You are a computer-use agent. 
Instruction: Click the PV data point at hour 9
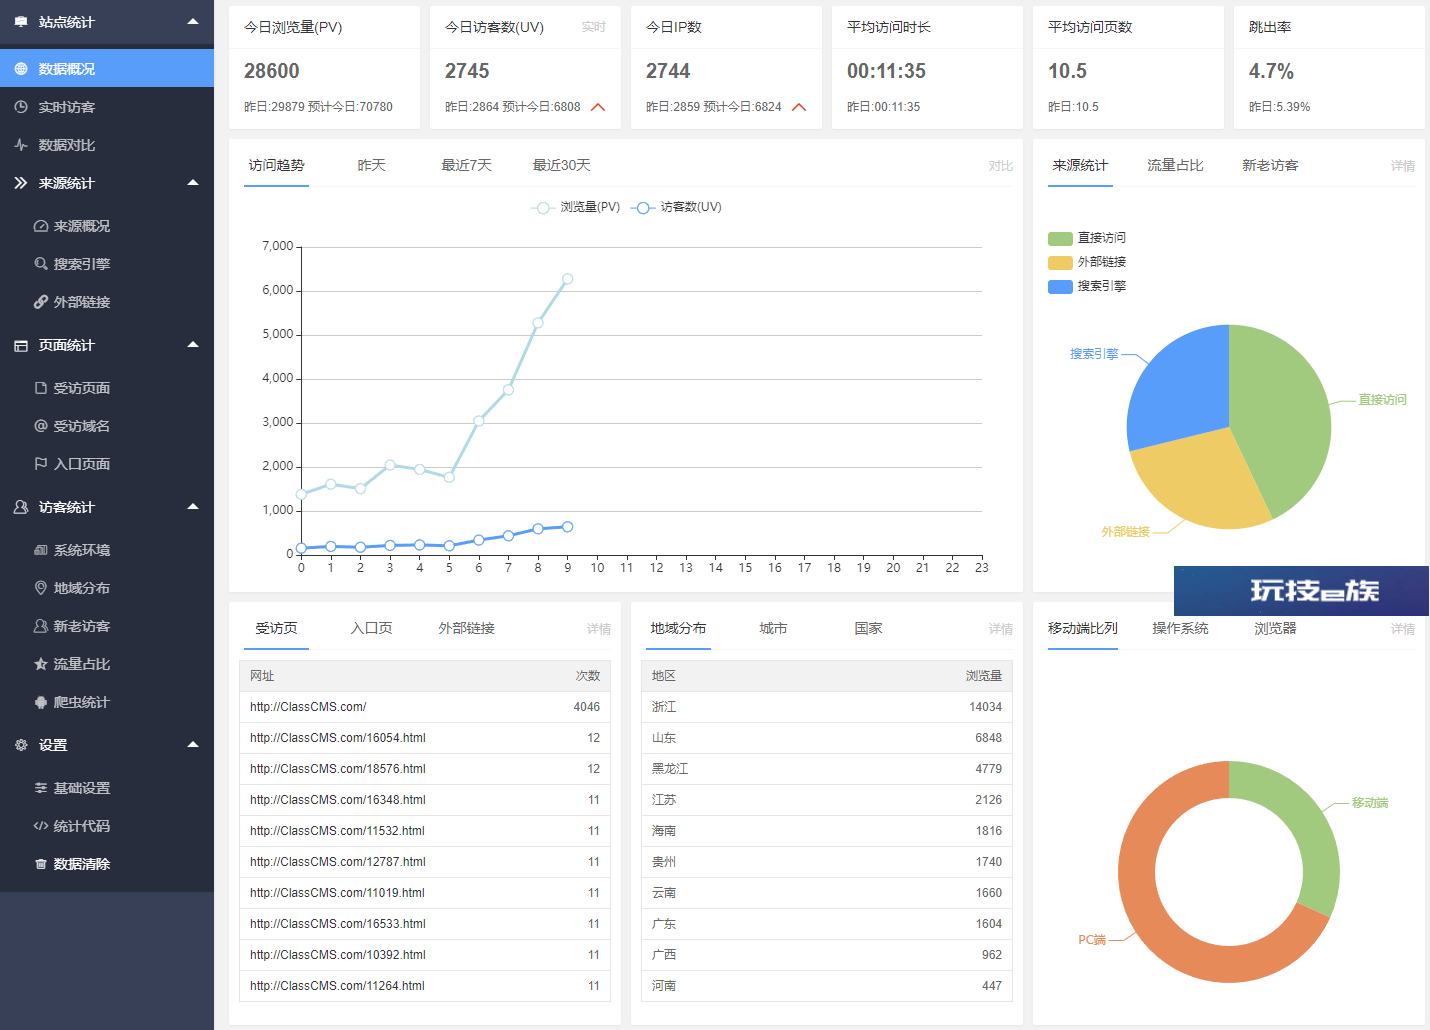567,279
